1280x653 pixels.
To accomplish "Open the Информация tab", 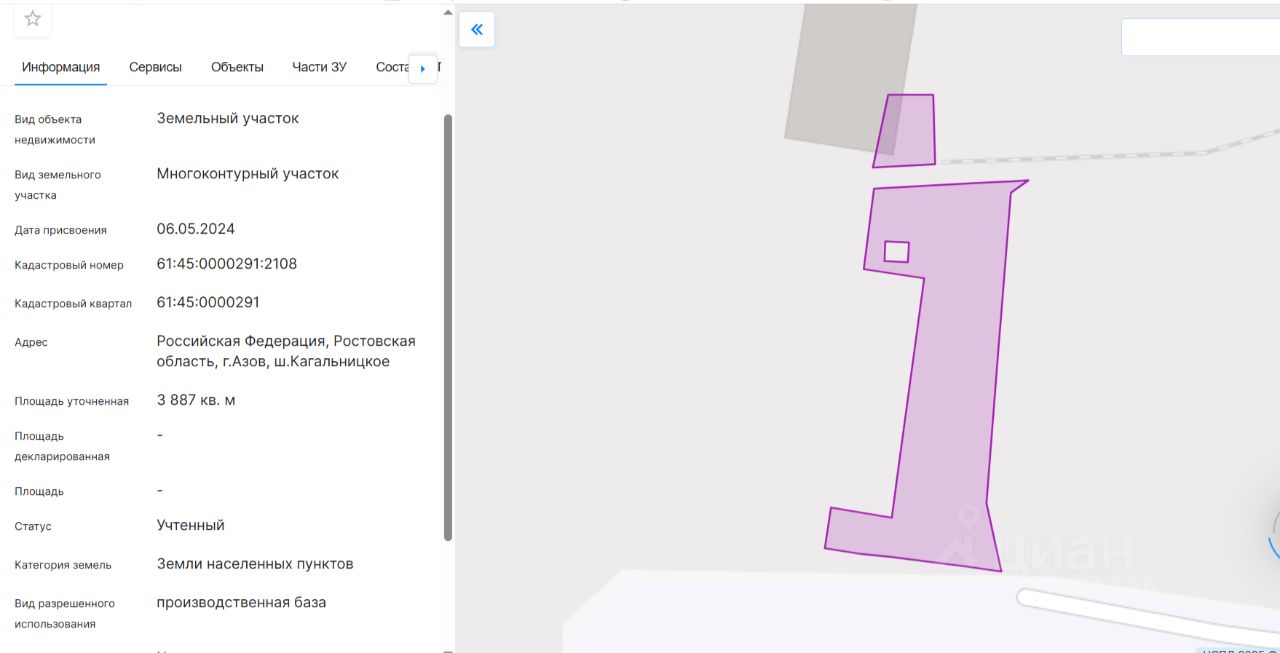I will pos(61,67).
